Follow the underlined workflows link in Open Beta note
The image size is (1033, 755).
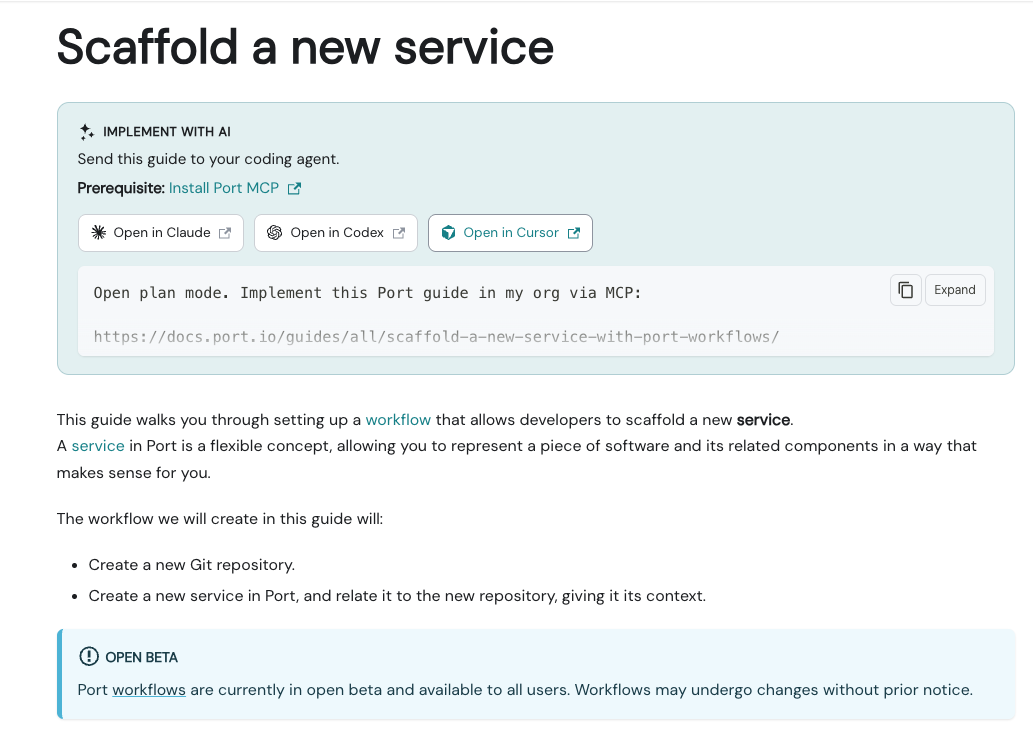149,690
